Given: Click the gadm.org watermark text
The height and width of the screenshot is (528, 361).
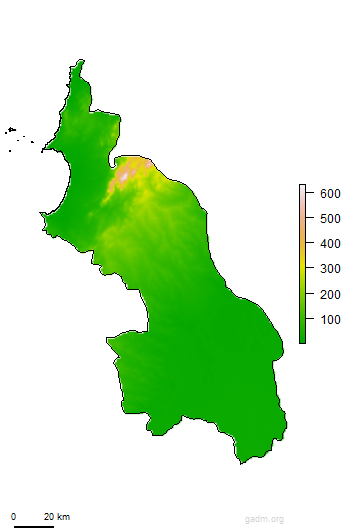Looking at the screenshot, I should coord(264,519).
